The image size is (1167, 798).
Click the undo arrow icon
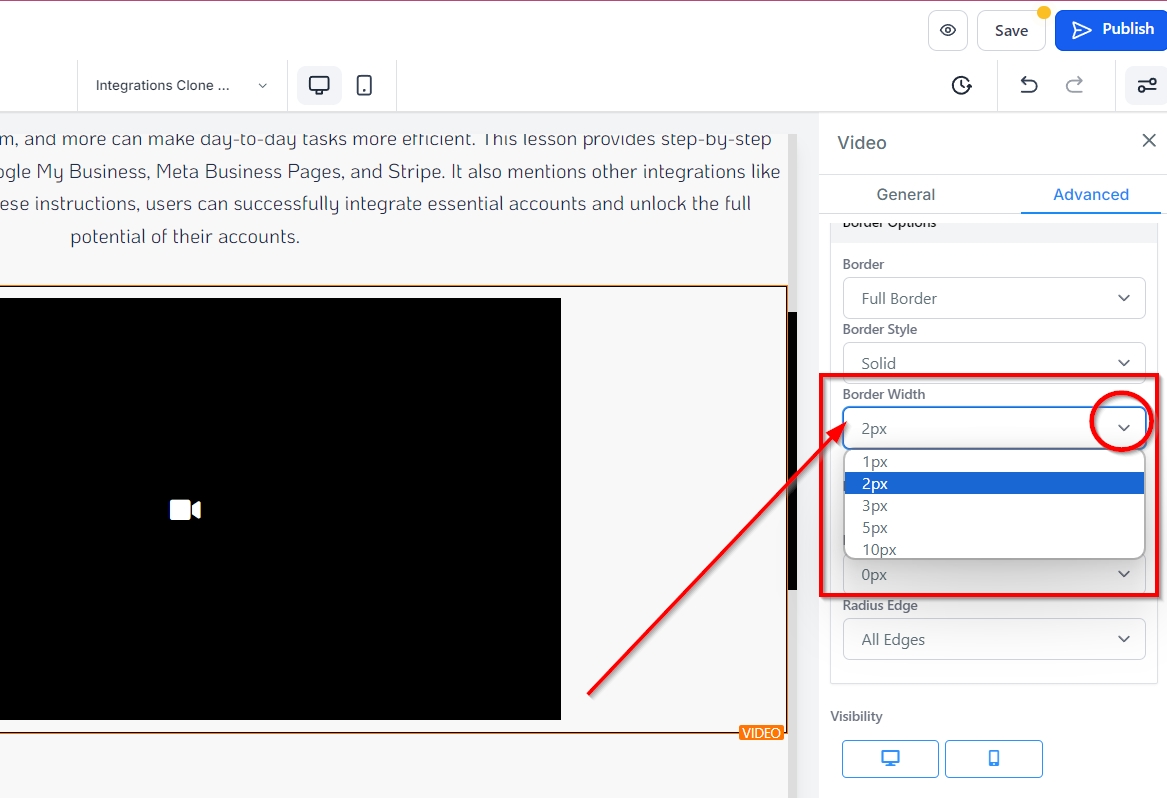coord(1028,85)
